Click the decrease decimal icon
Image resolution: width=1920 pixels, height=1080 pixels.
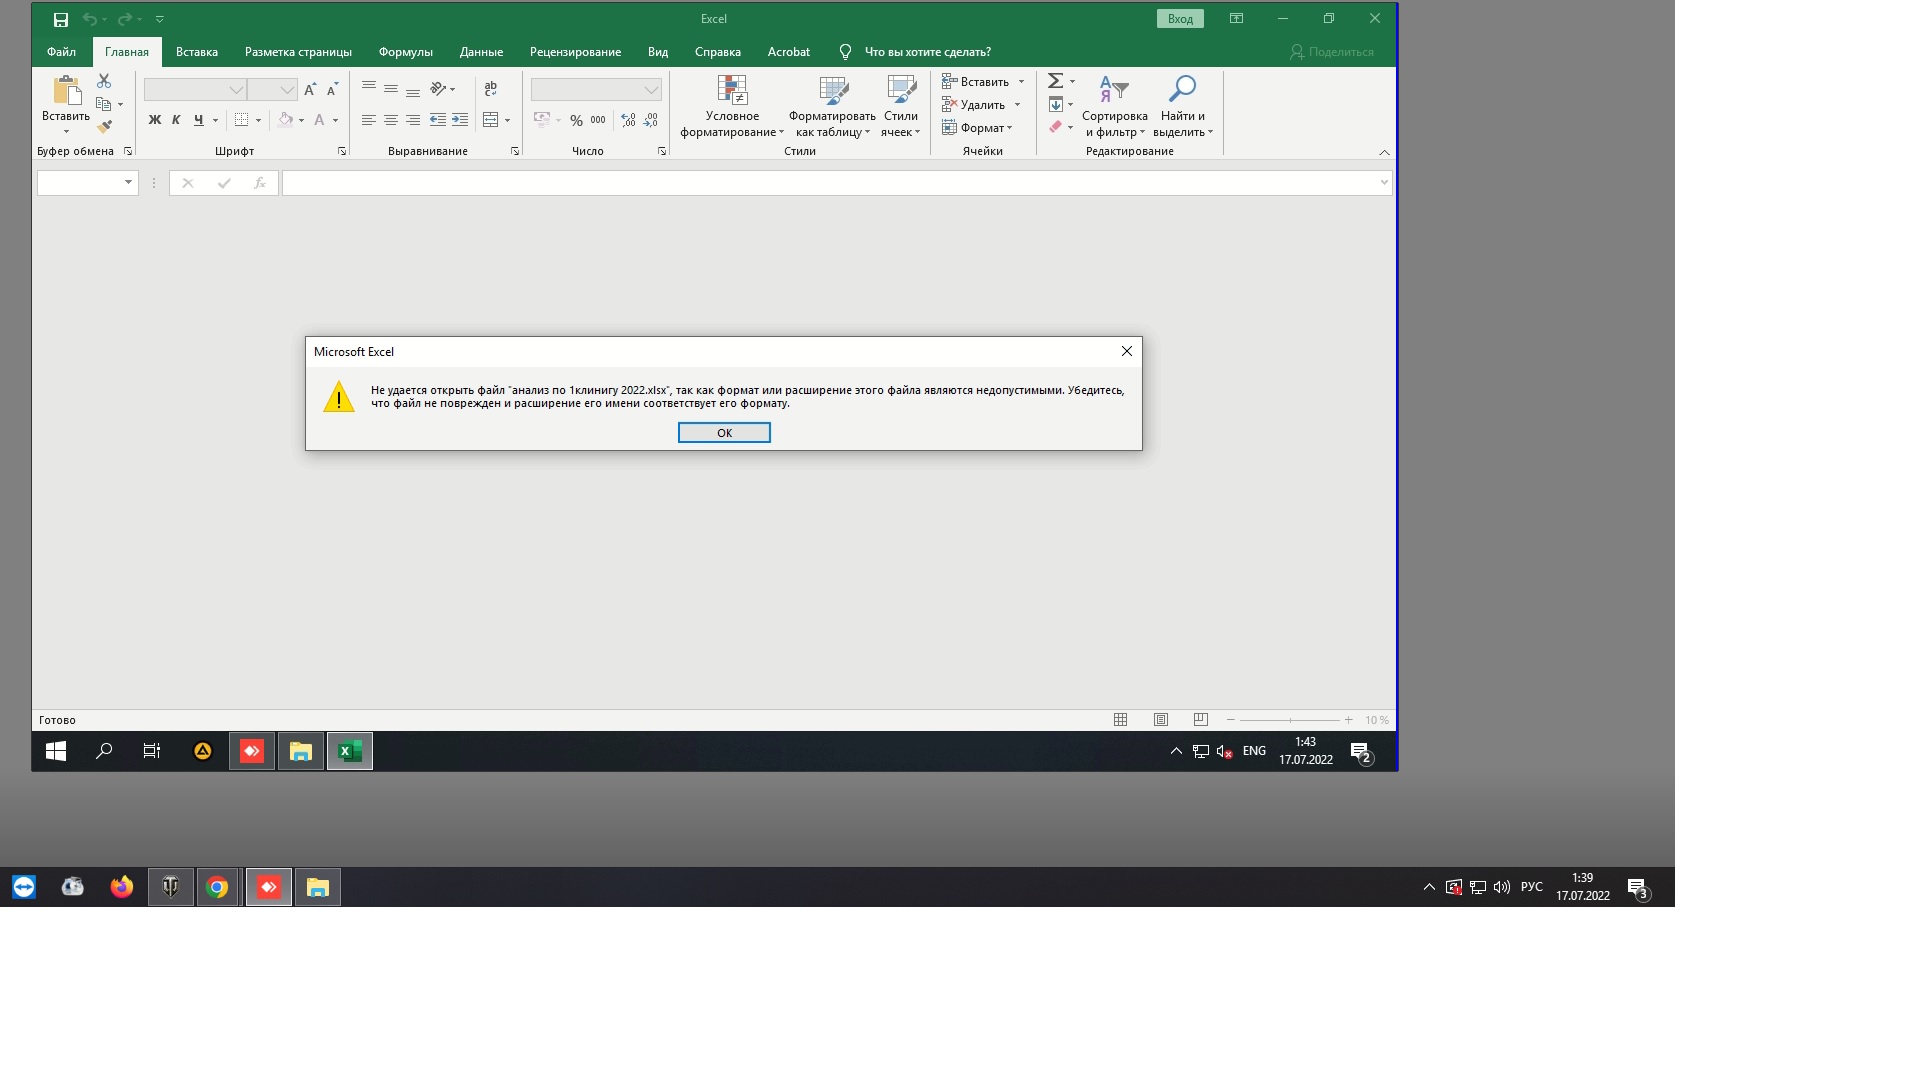651,120
